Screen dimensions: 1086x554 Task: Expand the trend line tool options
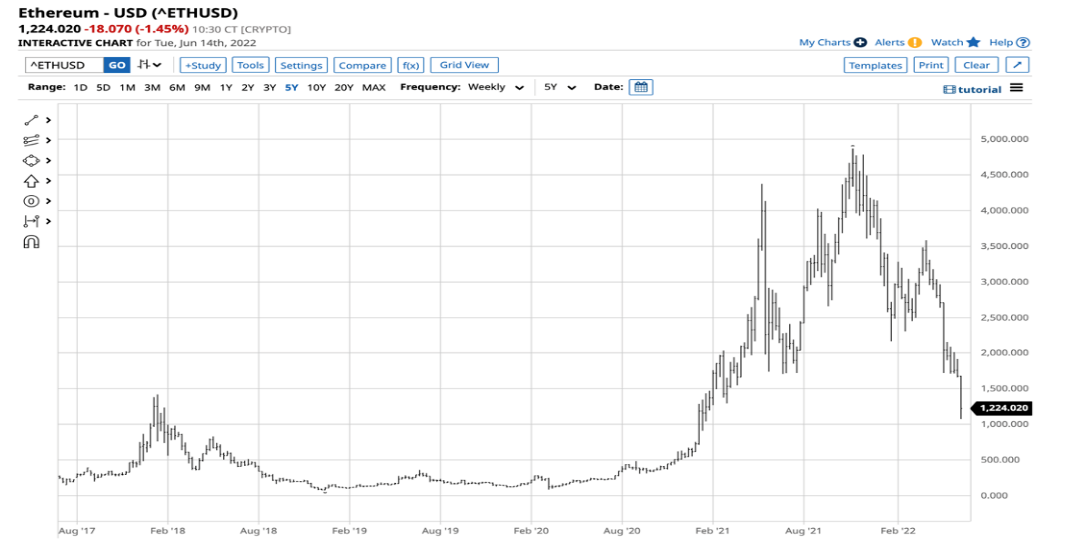click(x=48, y=120)
